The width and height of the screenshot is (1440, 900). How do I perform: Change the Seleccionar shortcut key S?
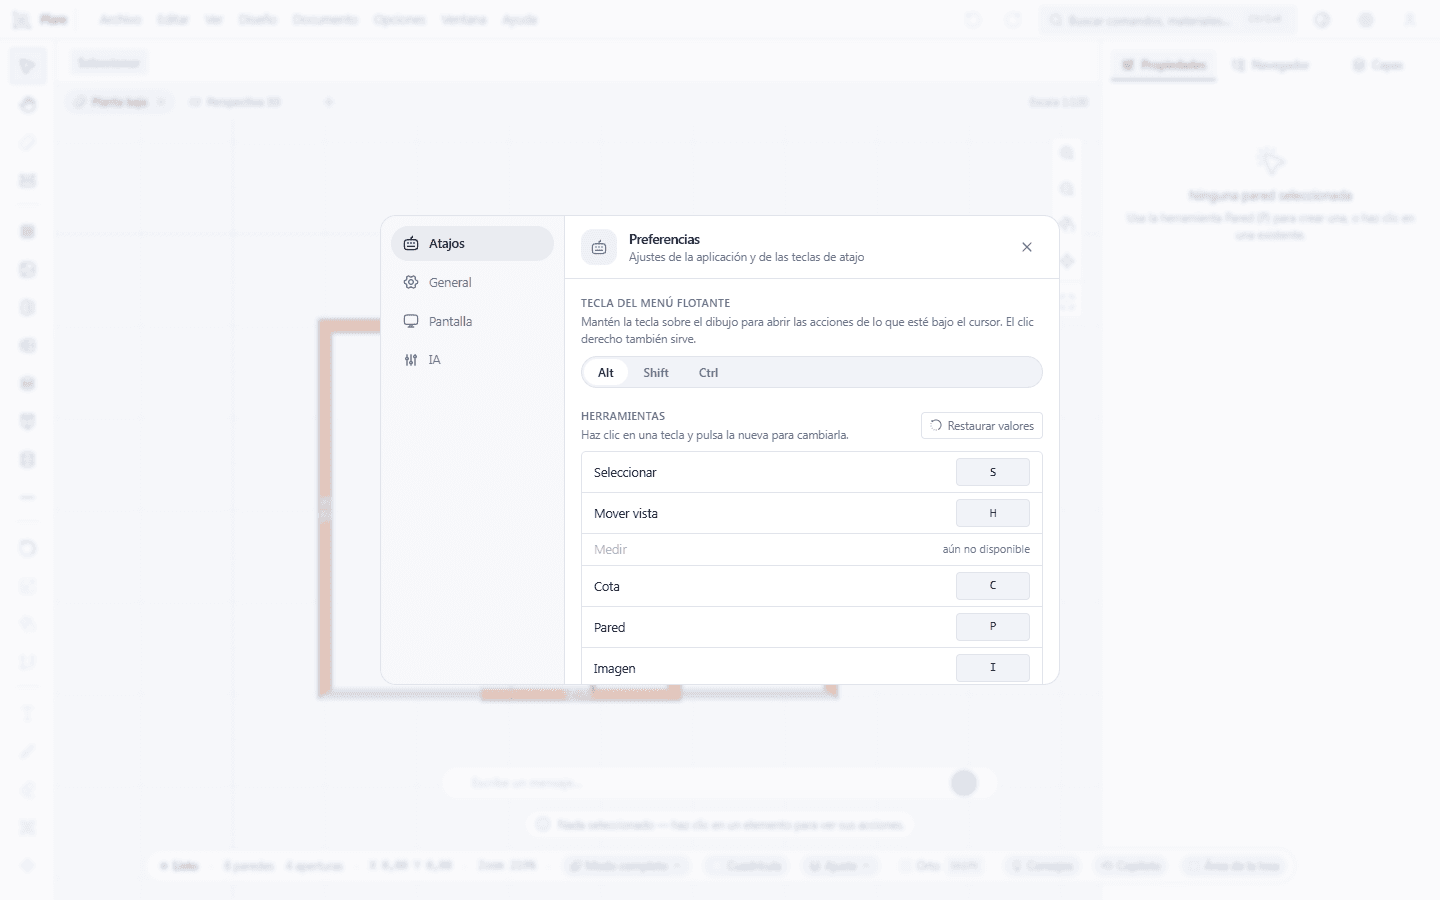993,472
